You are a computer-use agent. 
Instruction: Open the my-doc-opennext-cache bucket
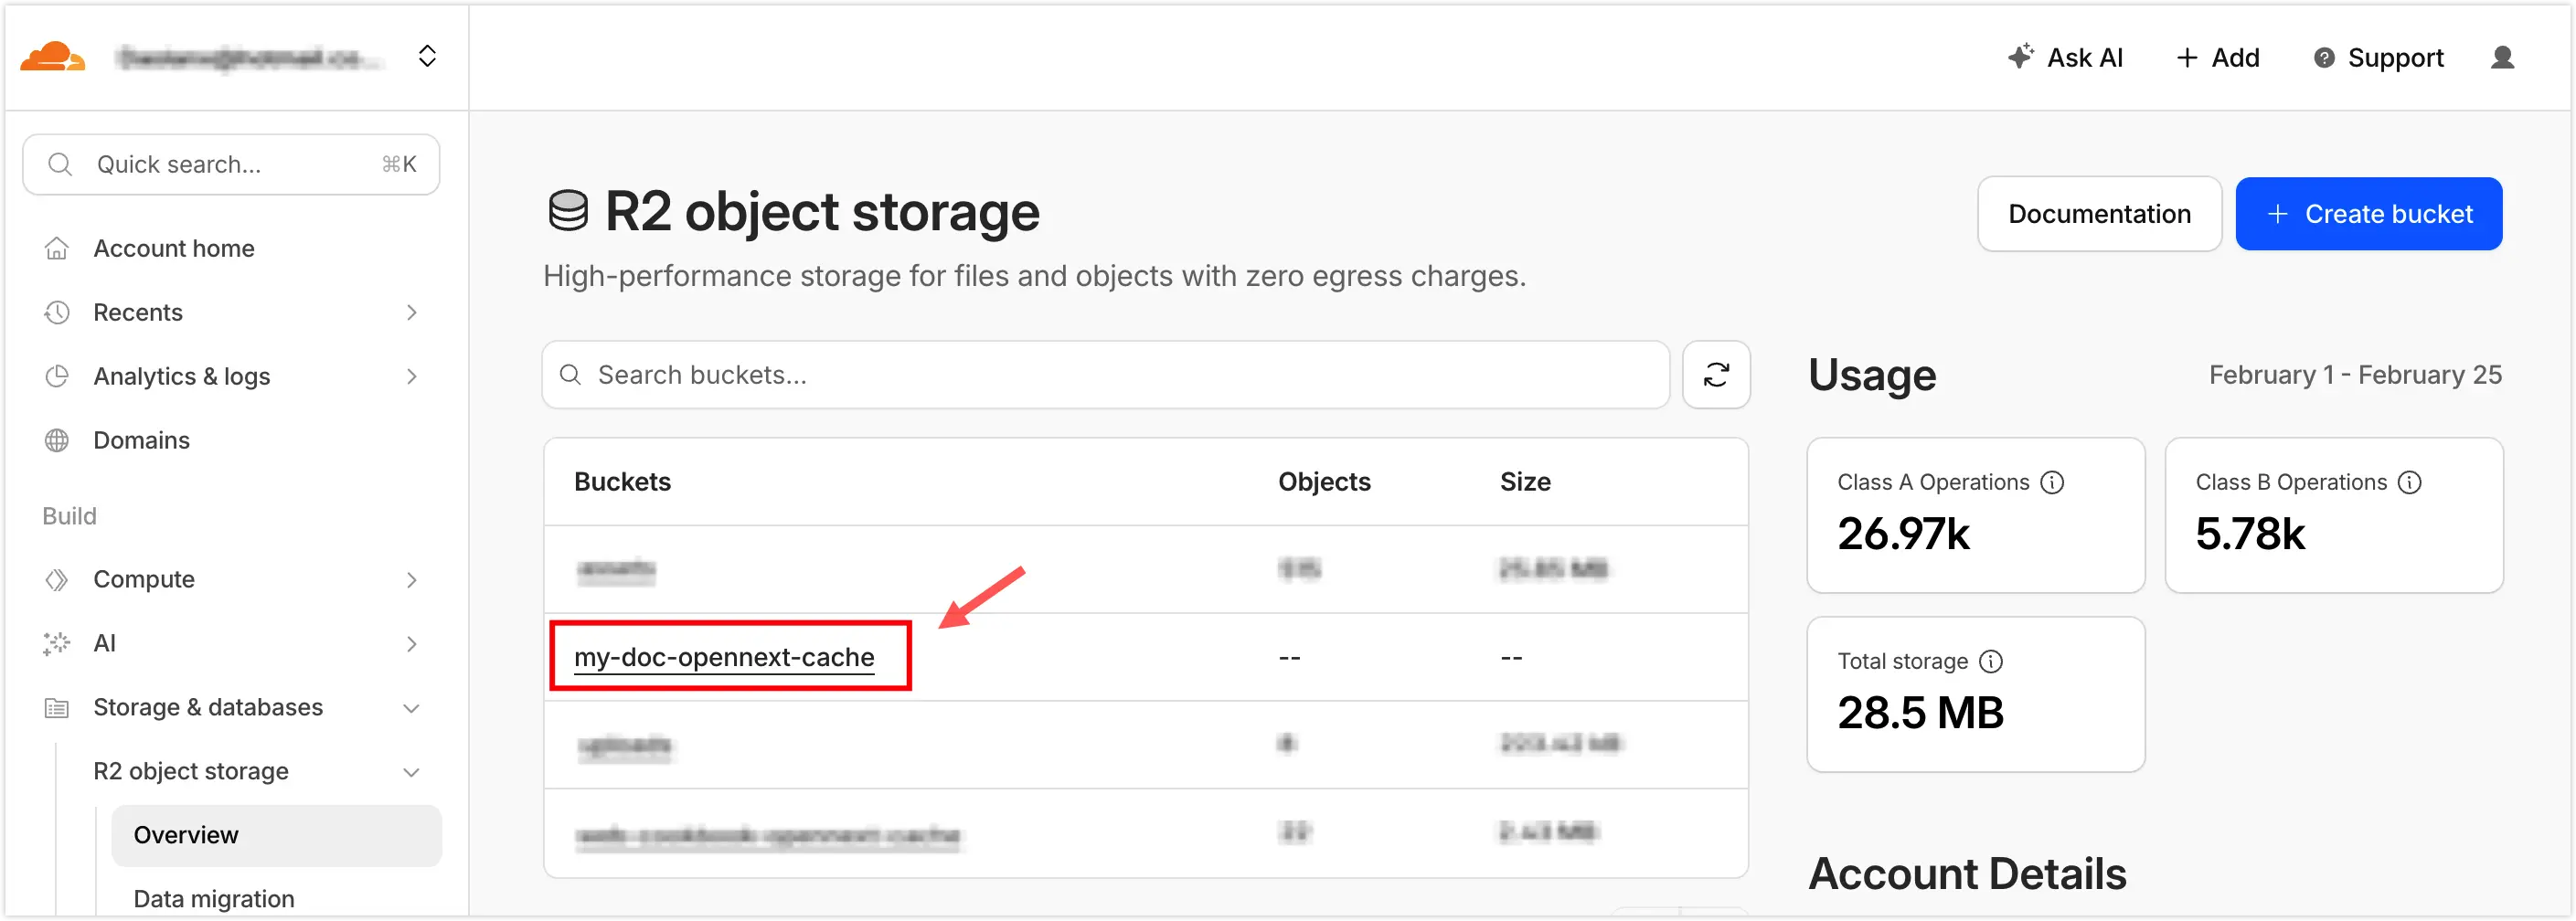click(x=724, y=657)
